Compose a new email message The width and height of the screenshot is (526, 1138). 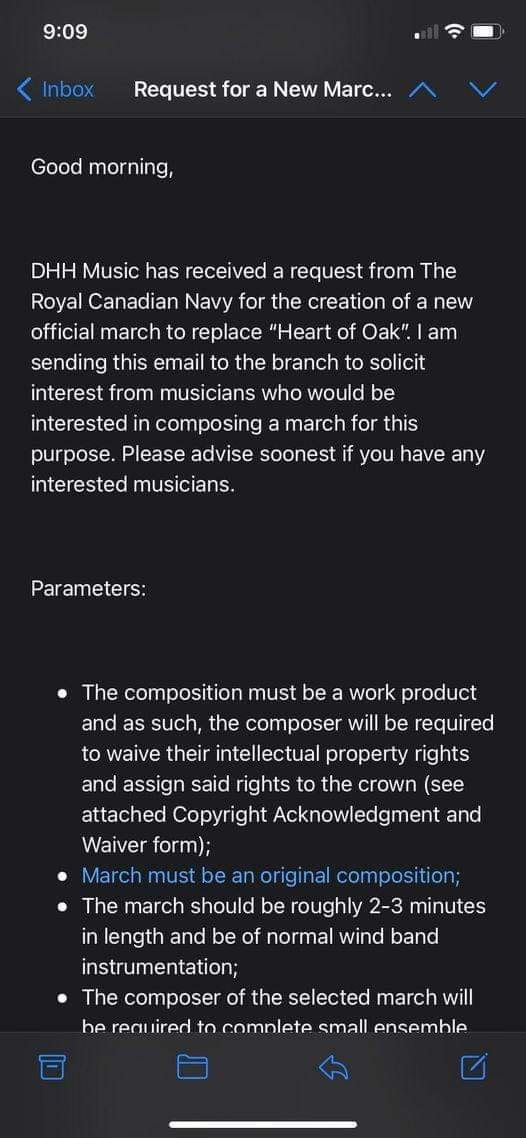pos(474,1065)
